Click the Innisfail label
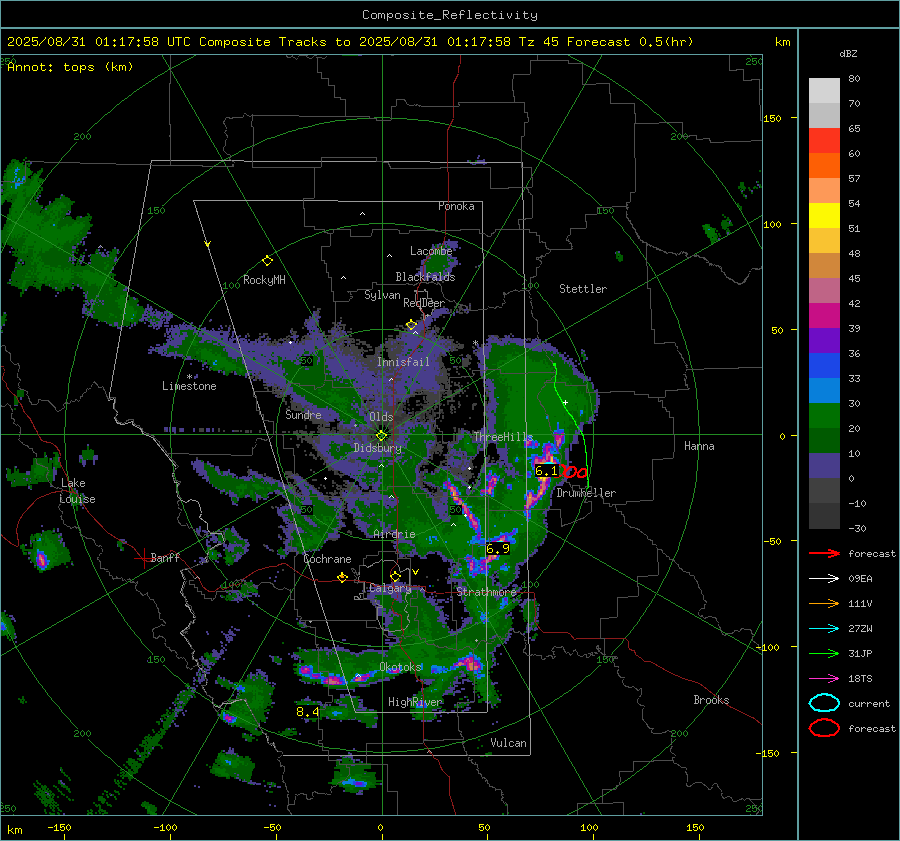This screenshot has width=900, height=841. tap(403, 362)
